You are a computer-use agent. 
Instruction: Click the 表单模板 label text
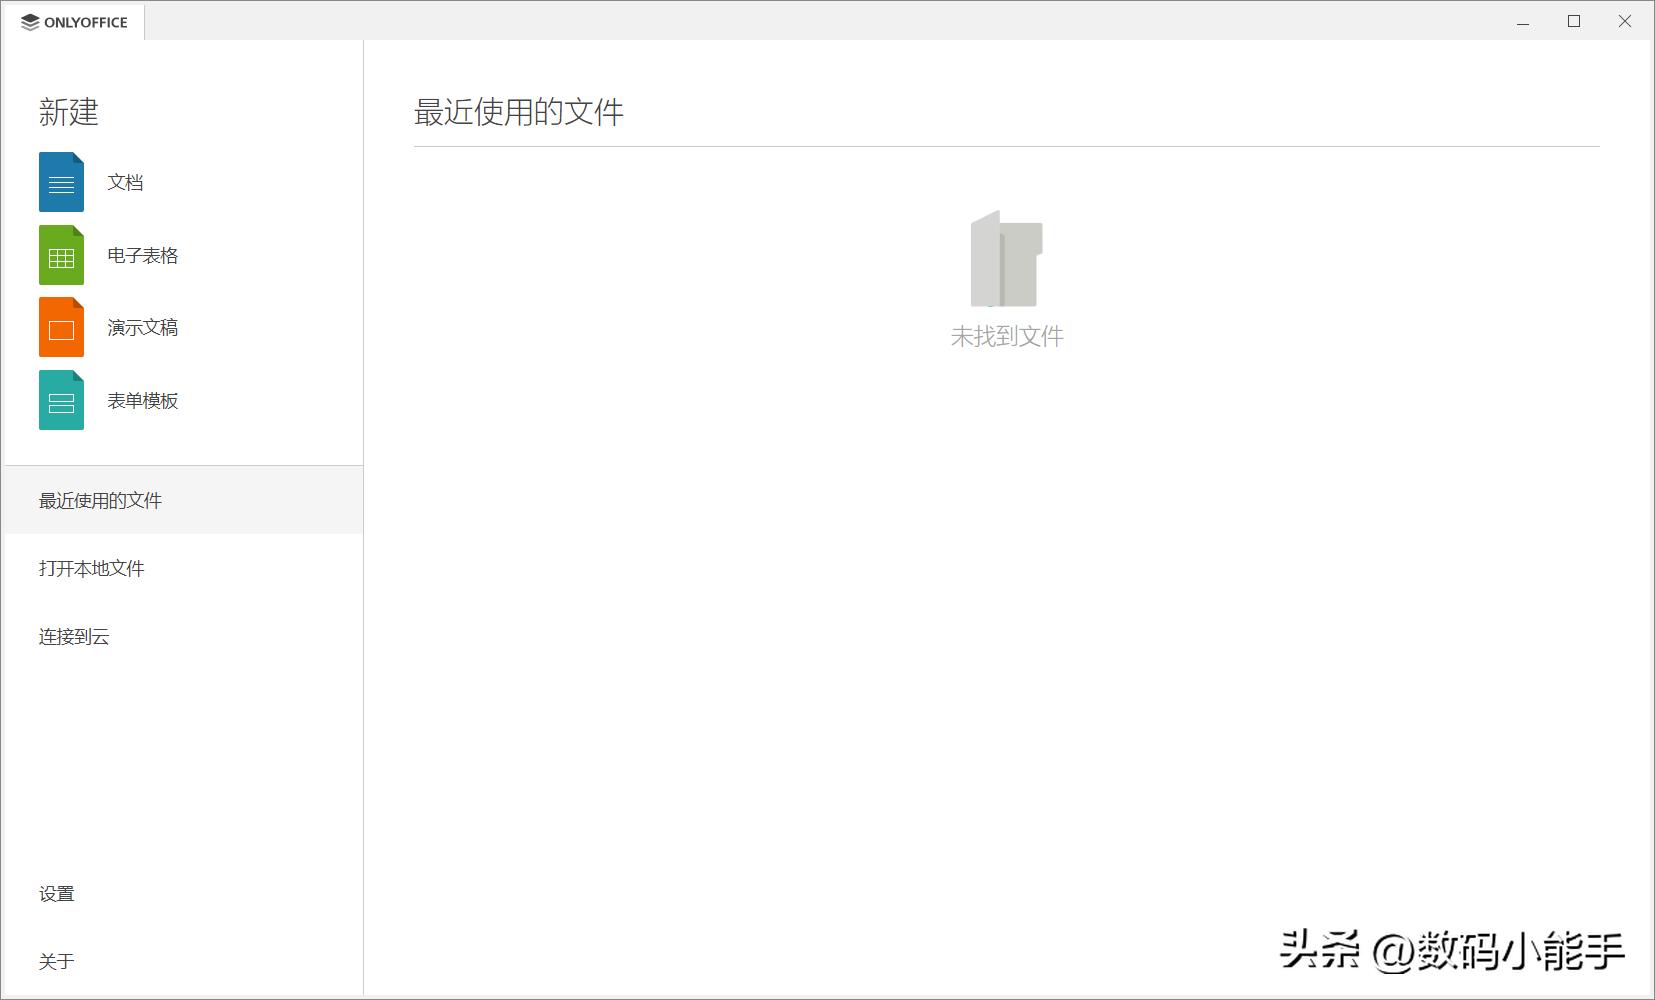tap(142, 400)
